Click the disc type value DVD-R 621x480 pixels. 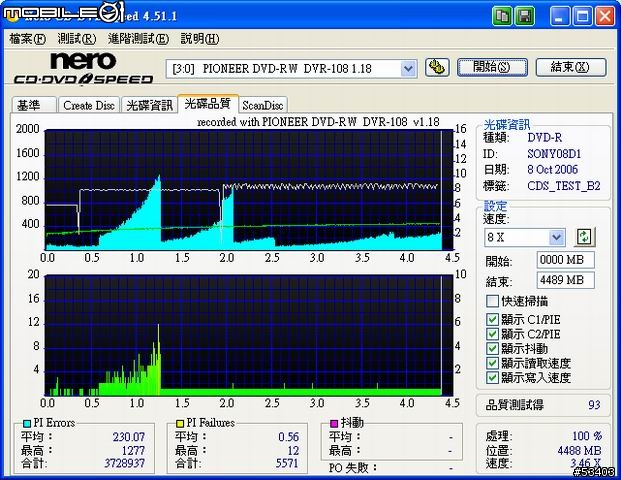click(545, 137)
